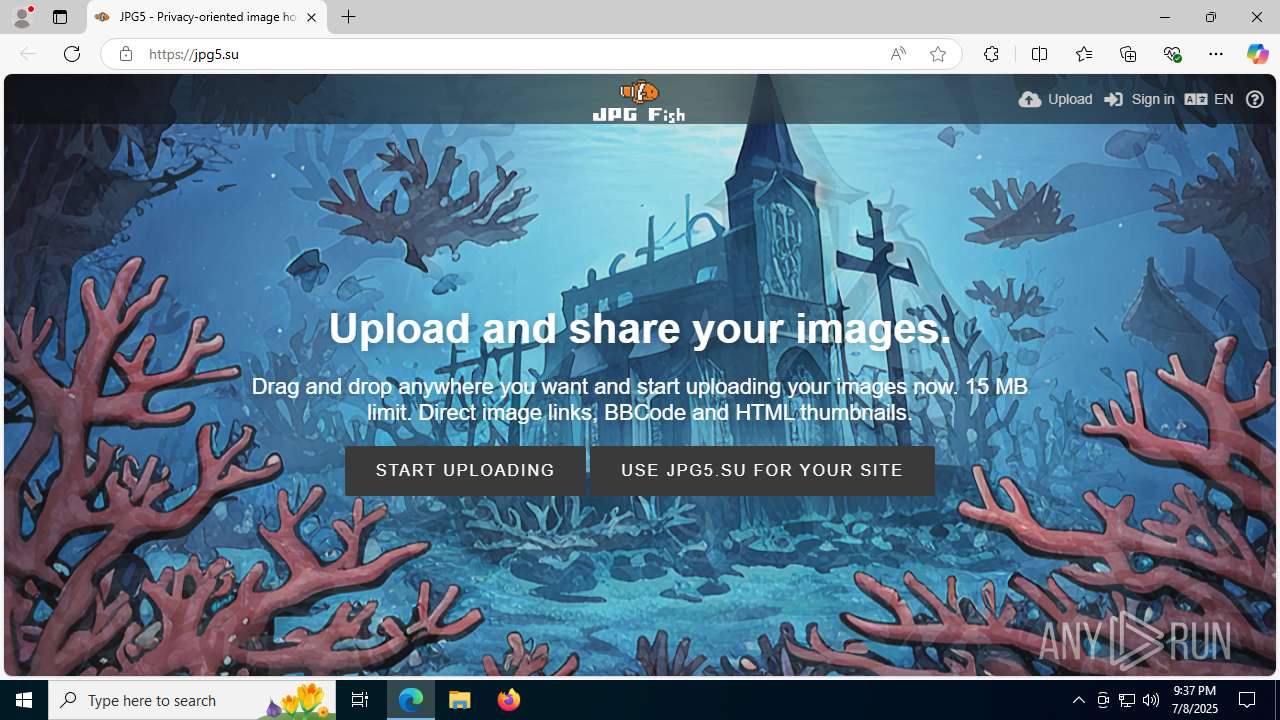Click the START UPLOADING button
The image size is (1280, 720).
point(465,470)
